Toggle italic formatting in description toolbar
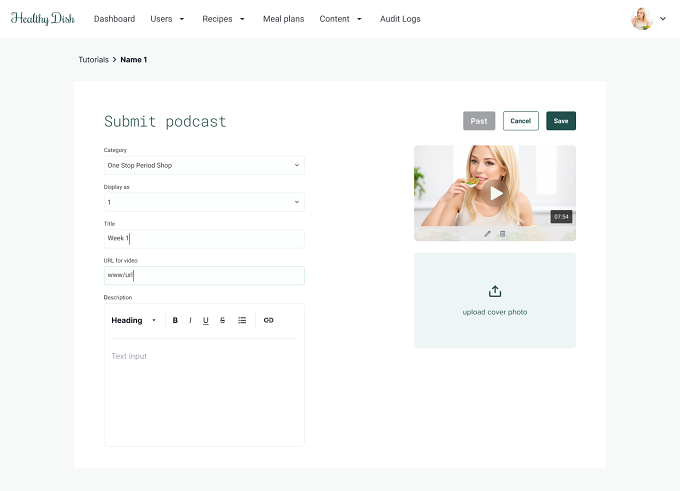 click(x=190, y=320)
